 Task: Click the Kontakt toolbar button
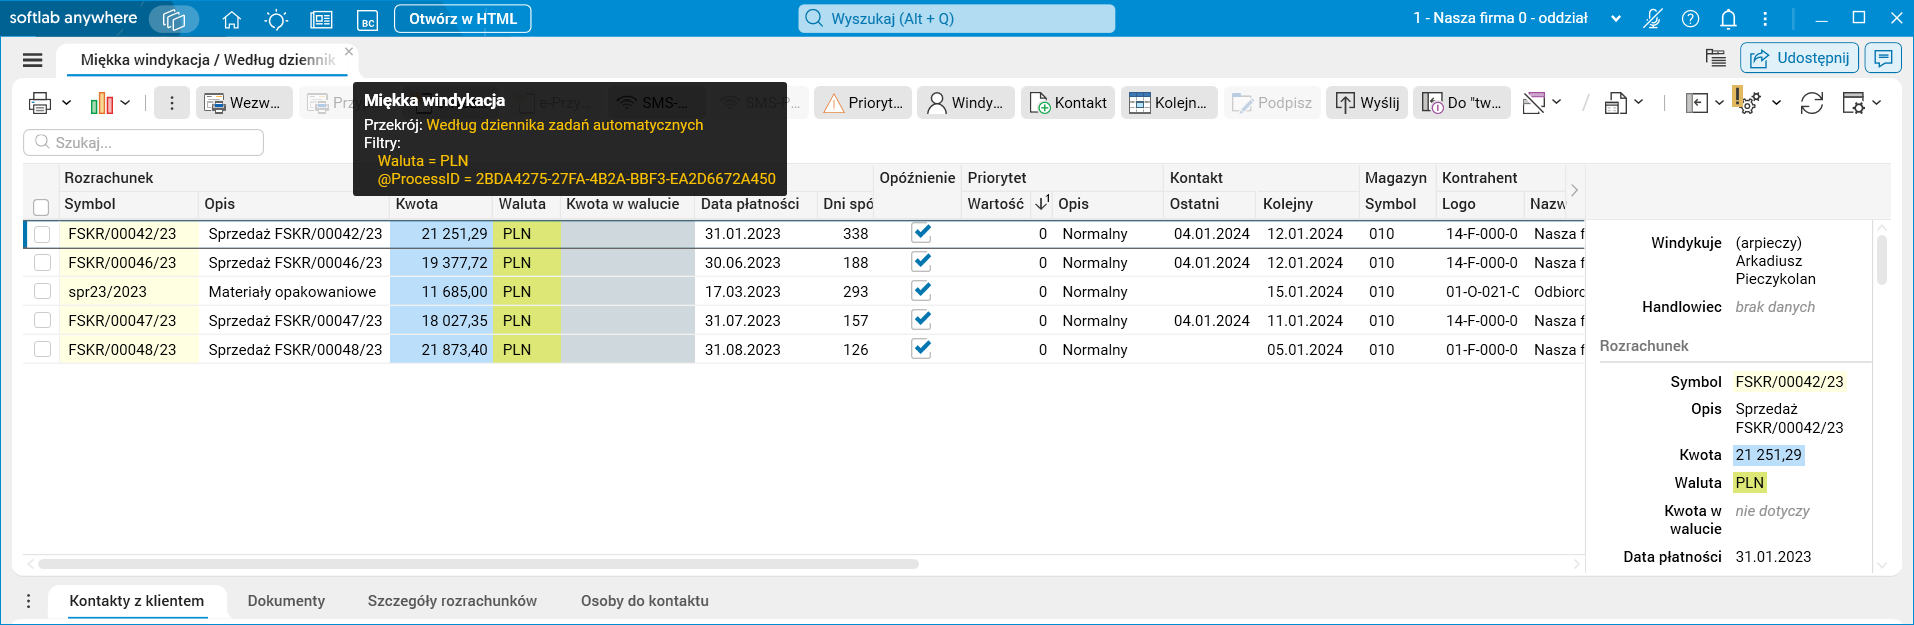click(1069, 102)
